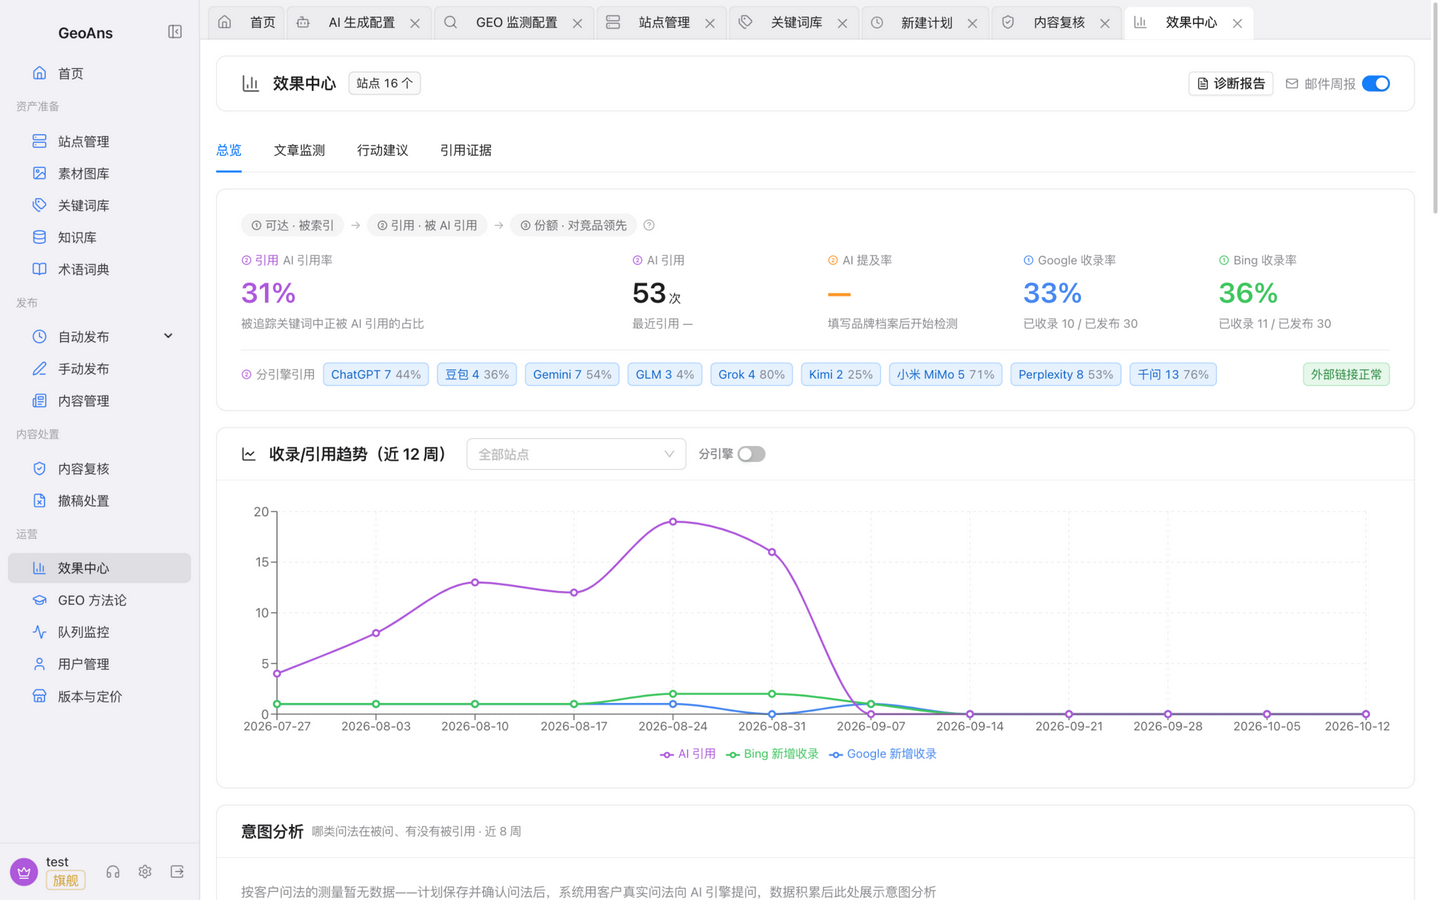Viewport: 1440px width, 900px height.
Task: Toggle the Bing 新增收录 legend series
Action: pos(772,754)
